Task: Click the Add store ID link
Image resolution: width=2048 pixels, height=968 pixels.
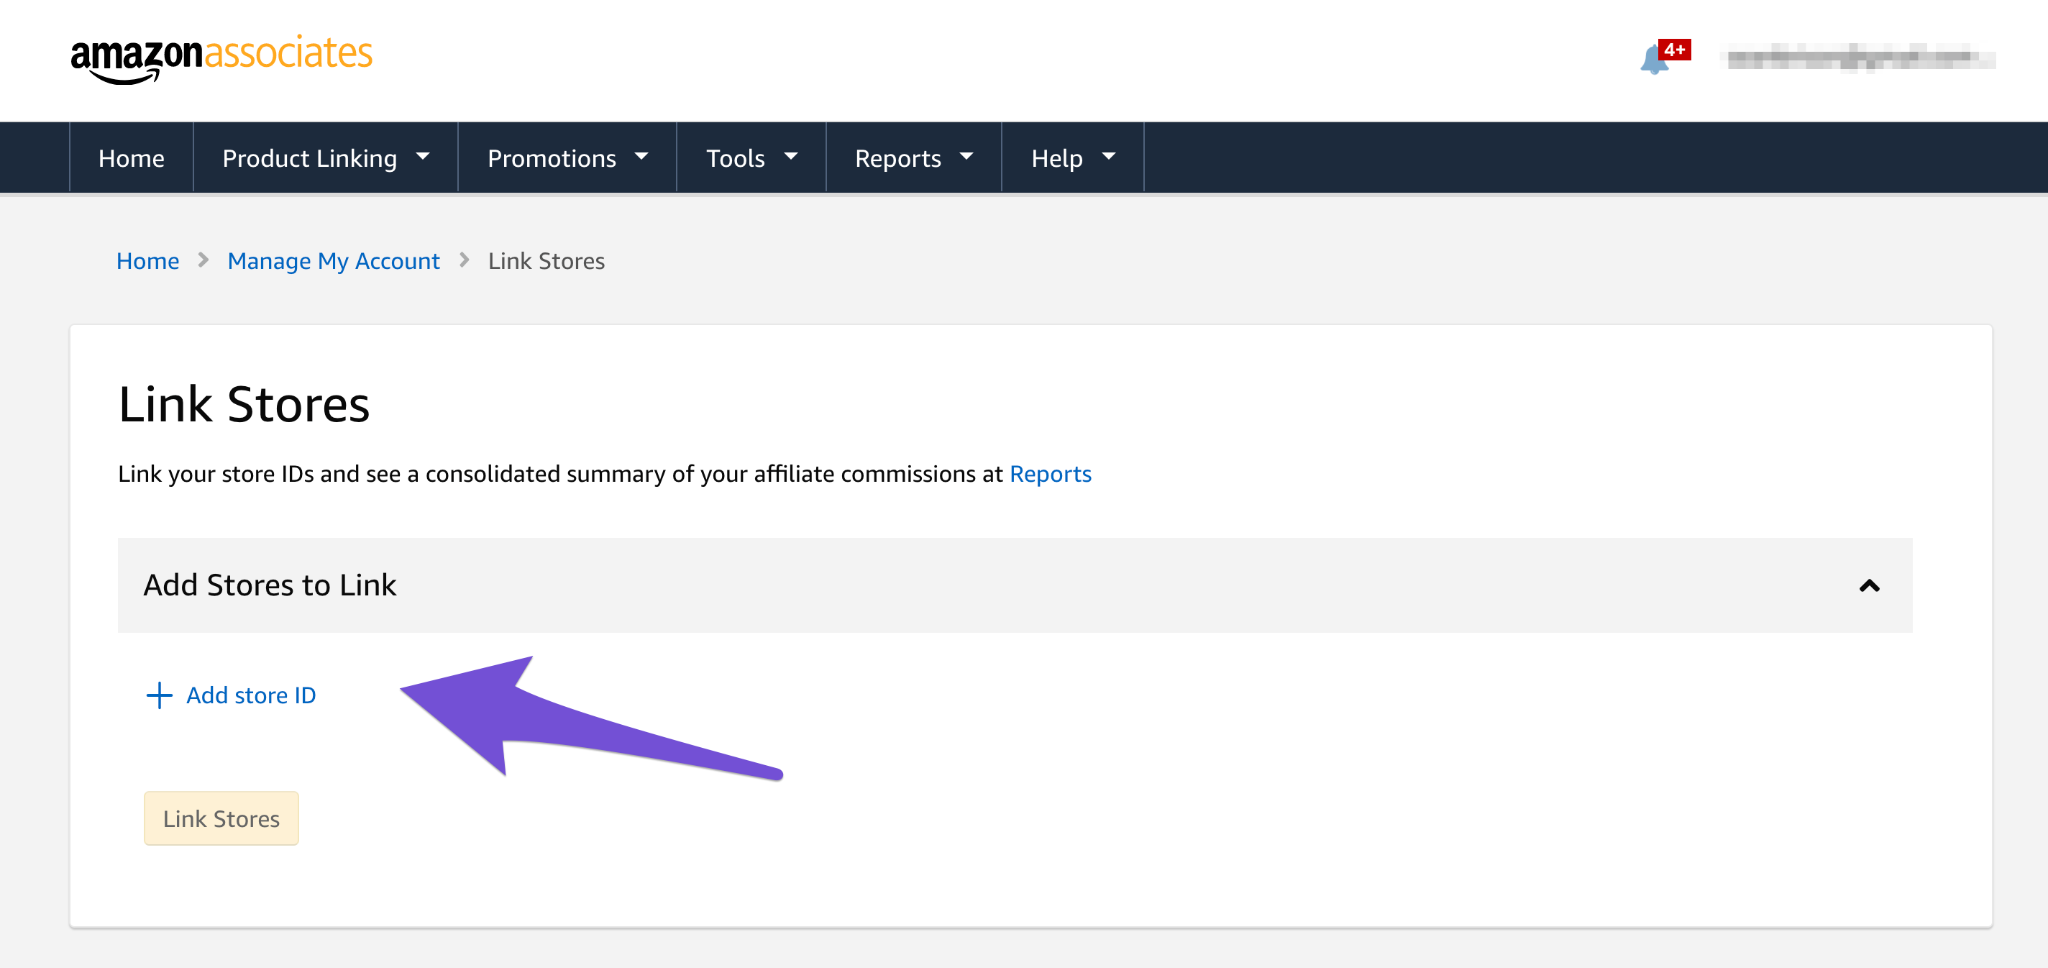Action: click(251, 695)
